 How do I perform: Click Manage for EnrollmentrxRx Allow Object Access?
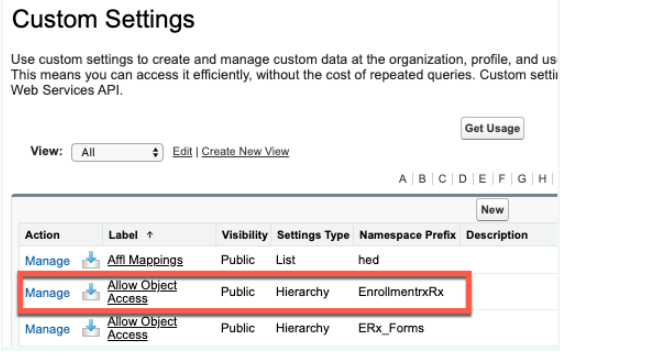pos(47,292)
